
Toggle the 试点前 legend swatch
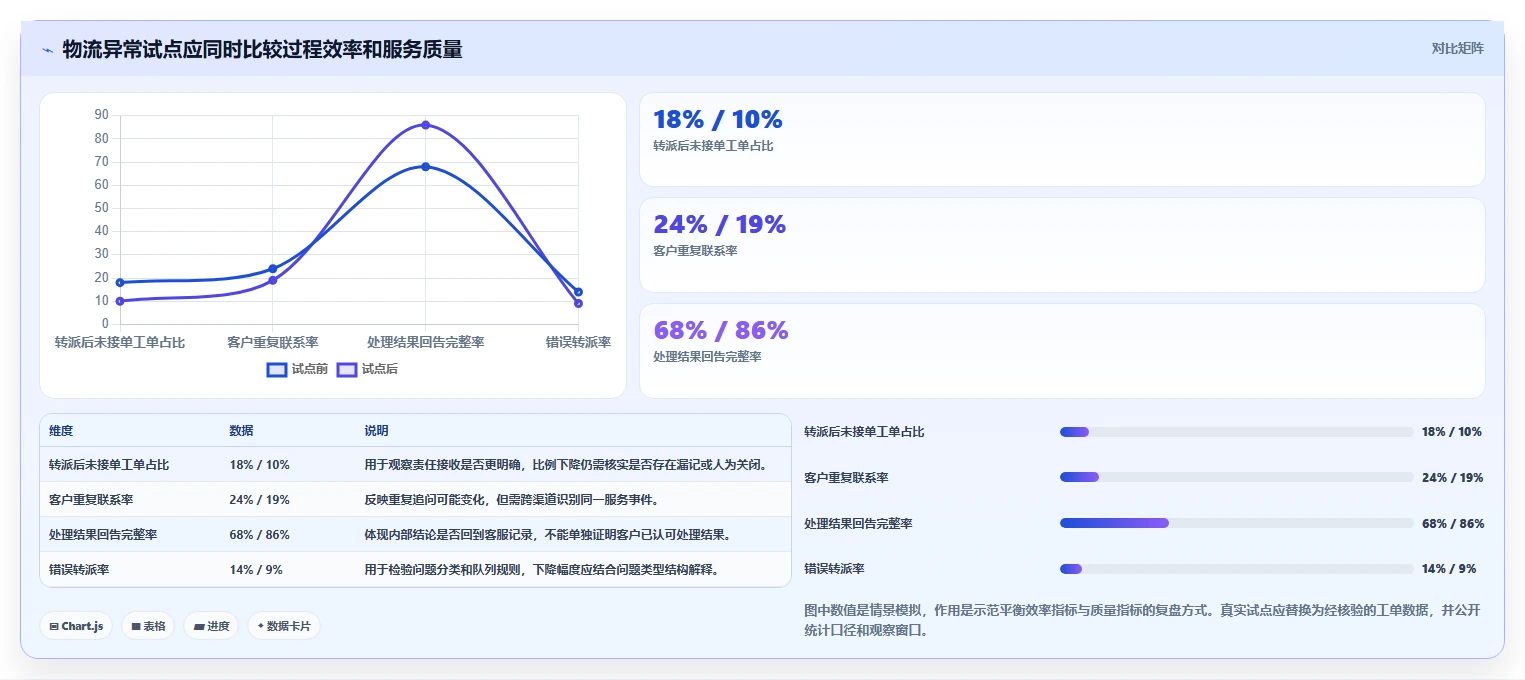pyautogui.click(x=277, y=369)
